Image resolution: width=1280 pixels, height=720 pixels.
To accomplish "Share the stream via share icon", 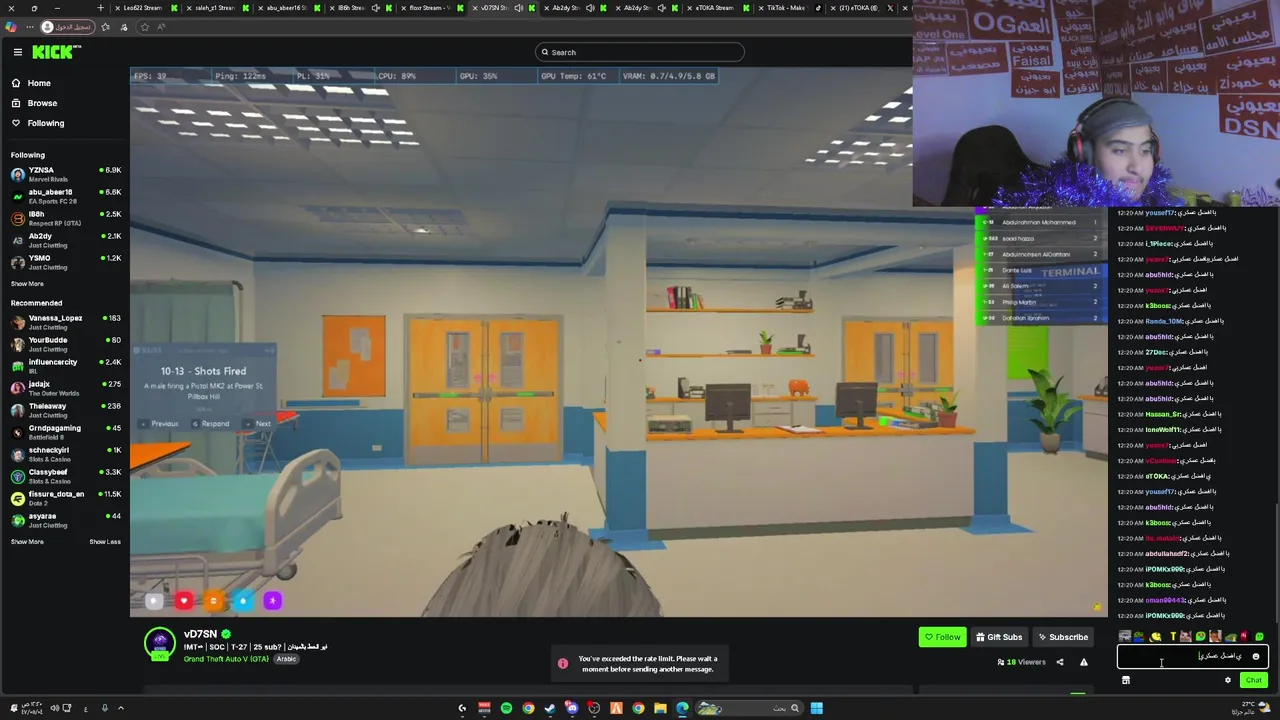I will tap(1060, 662).
